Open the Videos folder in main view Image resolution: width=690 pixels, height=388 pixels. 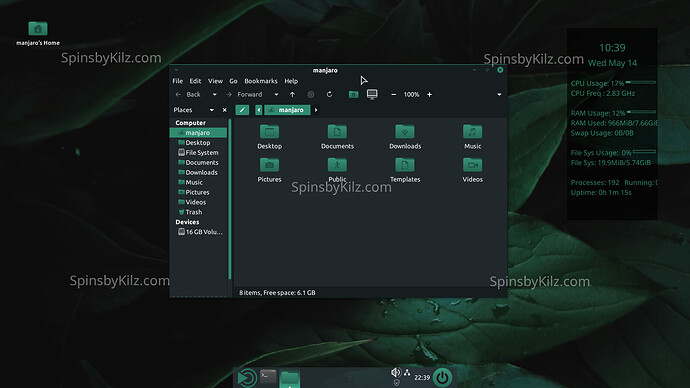[x=473, y=170]
